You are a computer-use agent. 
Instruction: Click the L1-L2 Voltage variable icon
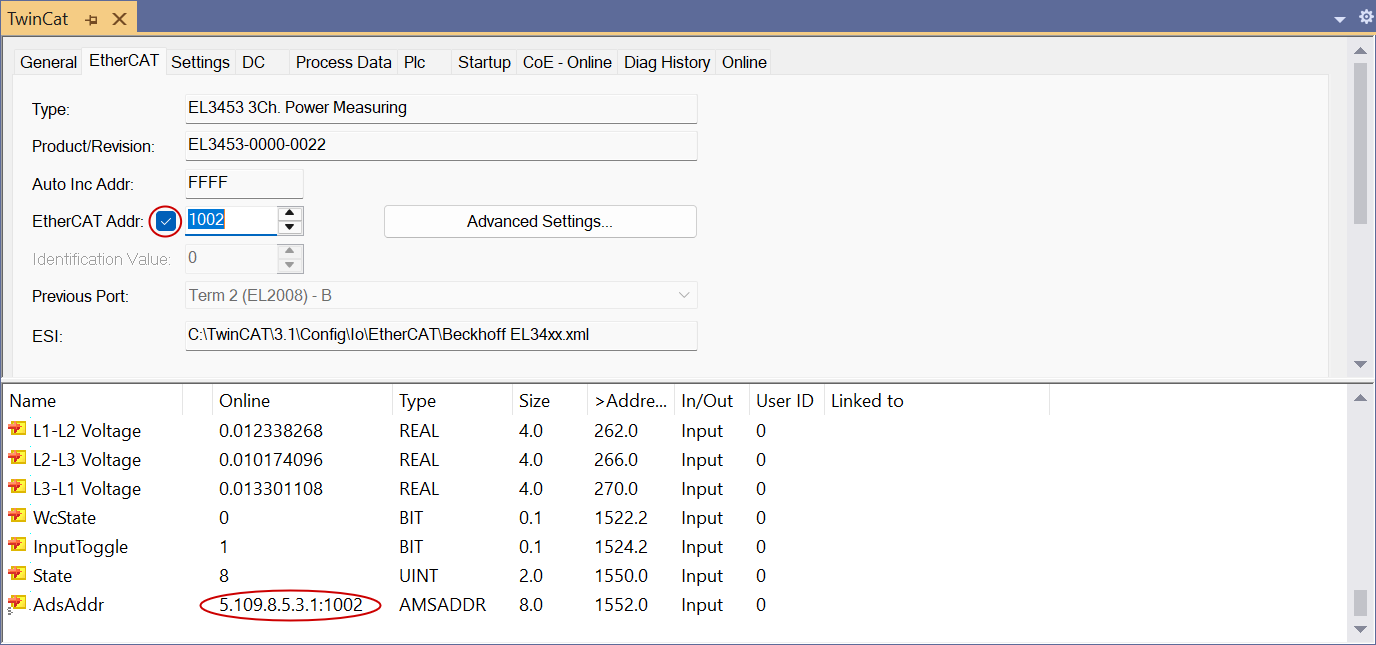17,430
